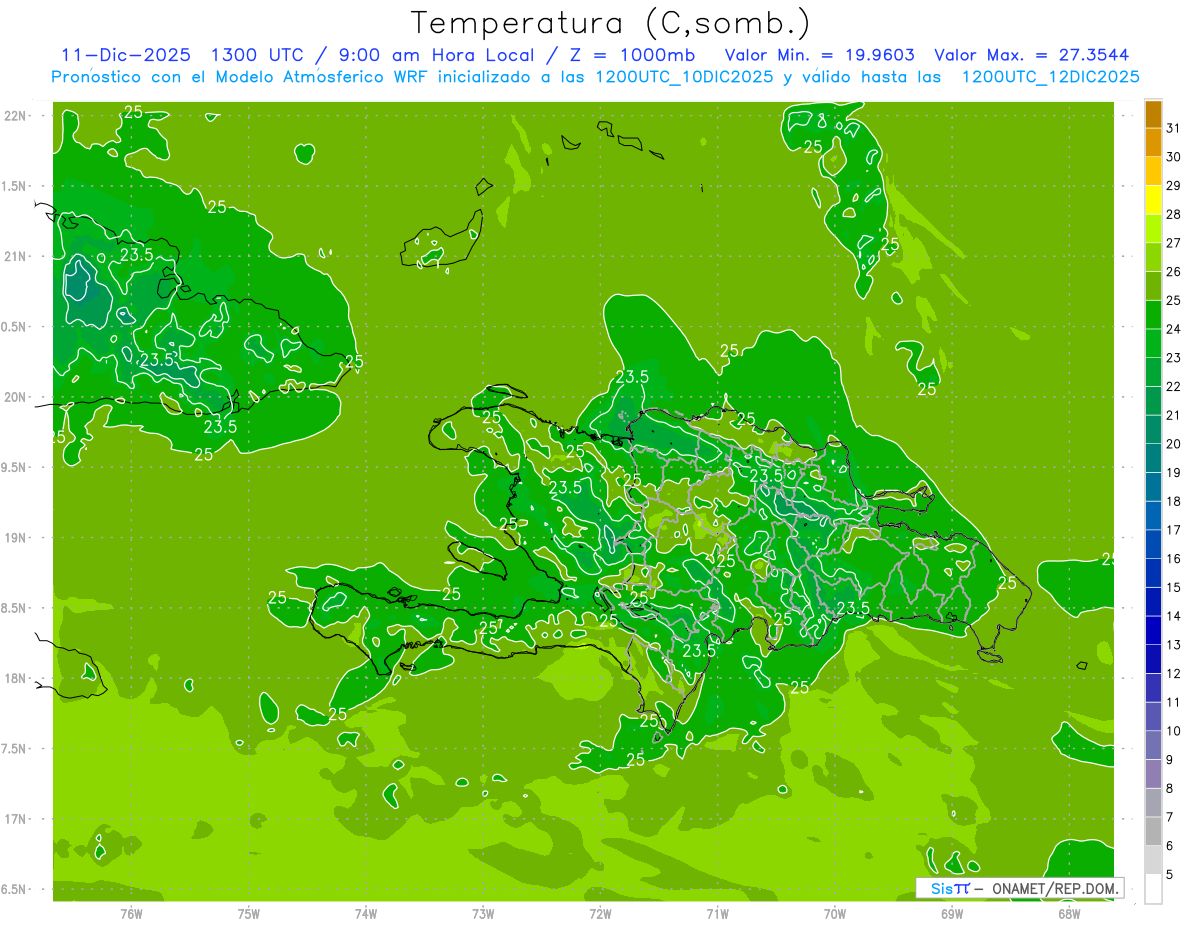1200x927 pixels.
Task: Pick the legend swatch between 25 and 26
Action: click(x=1153, y=286)
